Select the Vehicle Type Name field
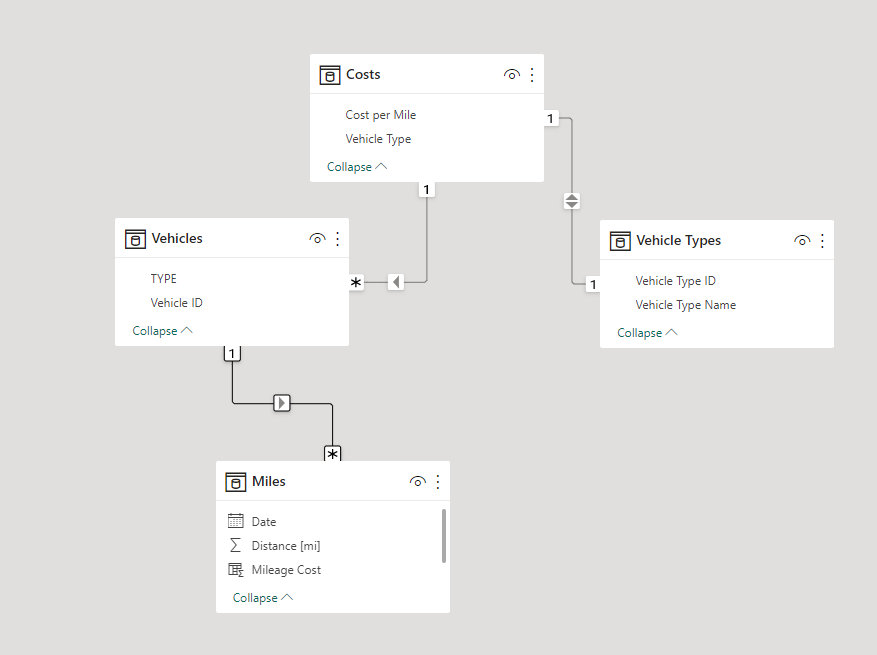Viewport: 877px width, 655px height. [685, 305]
